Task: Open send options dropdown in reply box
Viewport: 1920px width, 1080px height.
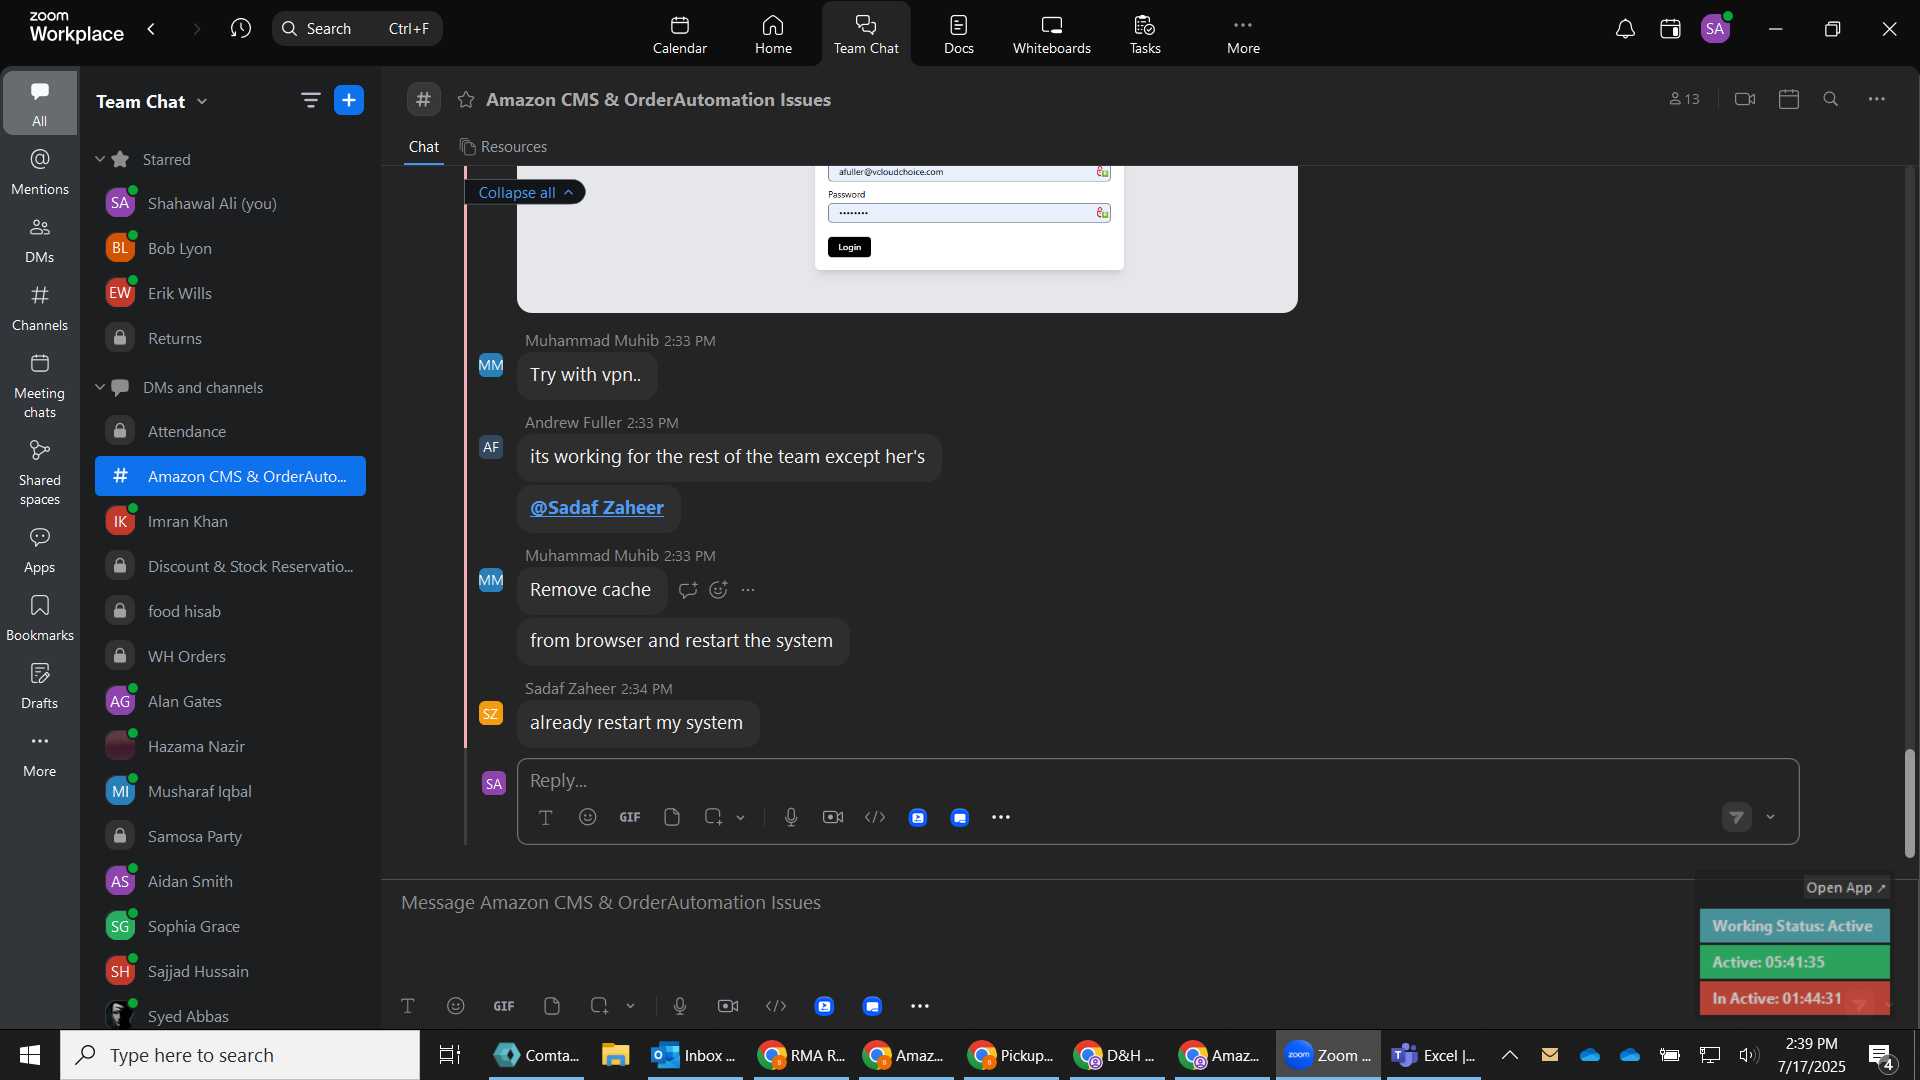Action: pyautogui.click(x=1771, y=817)
